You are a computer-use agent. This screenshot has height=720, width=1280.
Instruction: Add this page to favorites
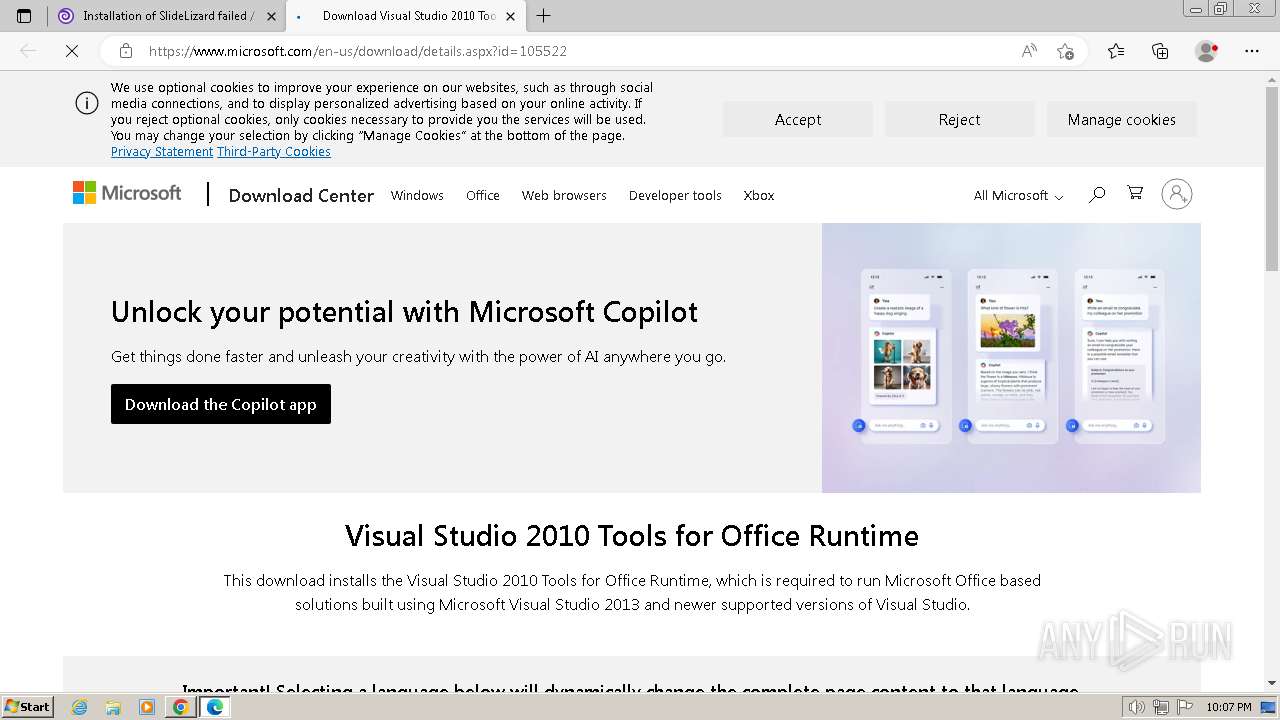[x=1065, y=51]
